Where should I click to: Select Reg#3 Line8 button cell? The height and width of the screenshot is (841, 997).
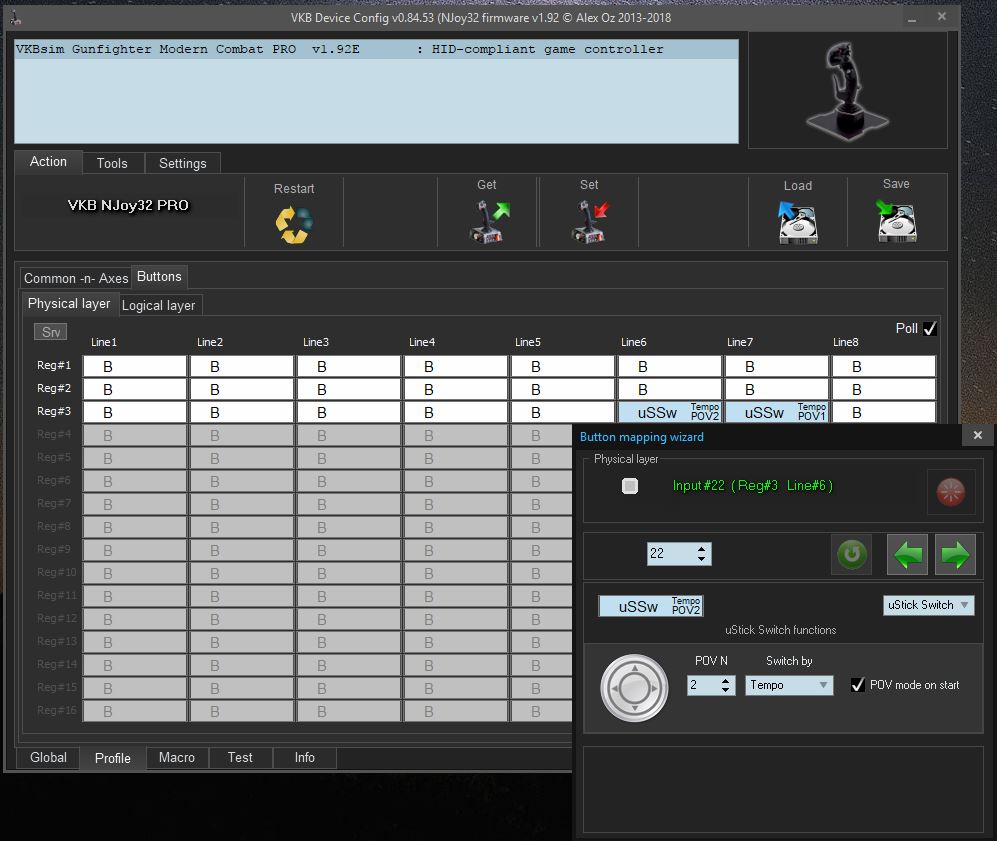coord(884,413)
